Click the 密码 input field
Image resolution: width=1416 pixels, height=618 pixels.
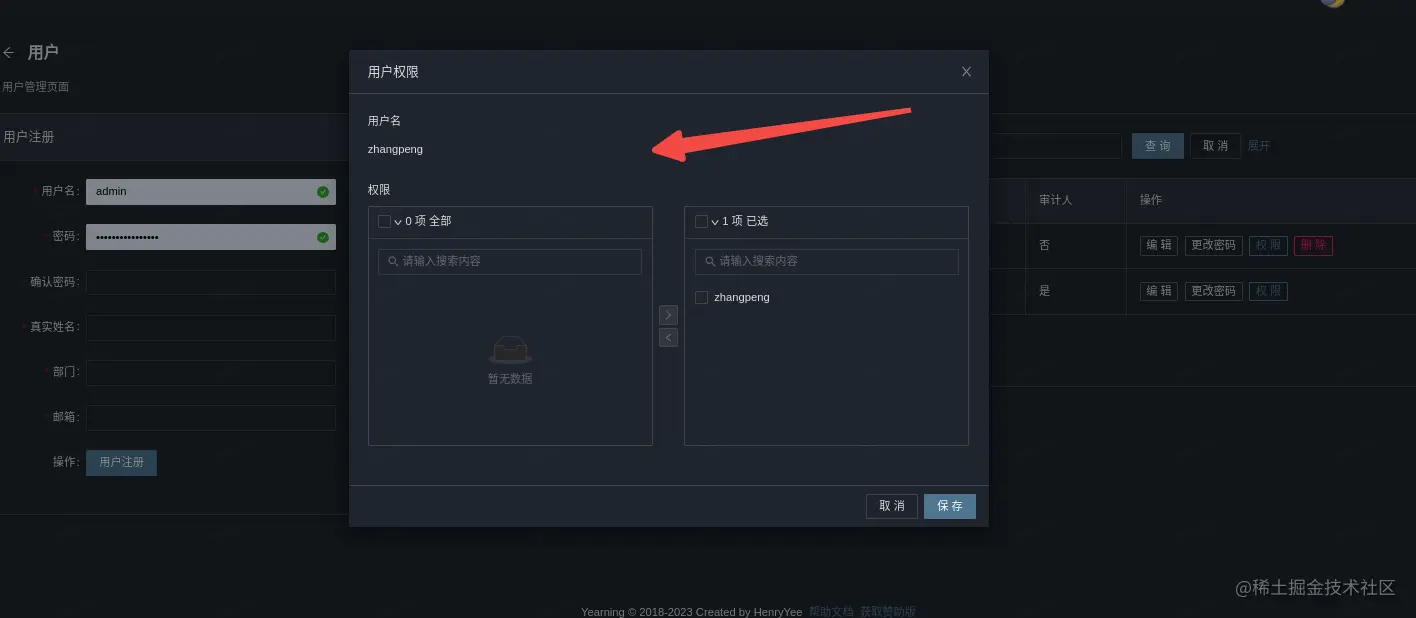click(211, 237)
